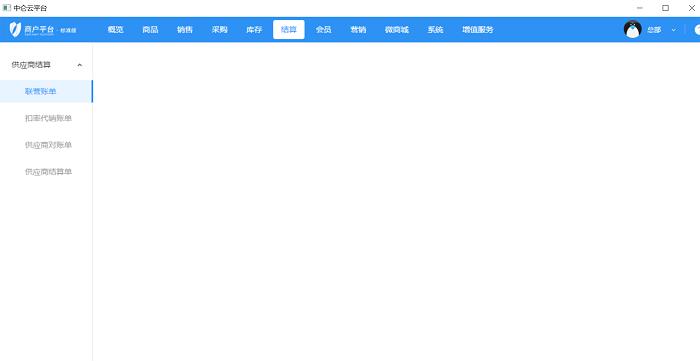Open the 会员 tab

tap(323, 29)
